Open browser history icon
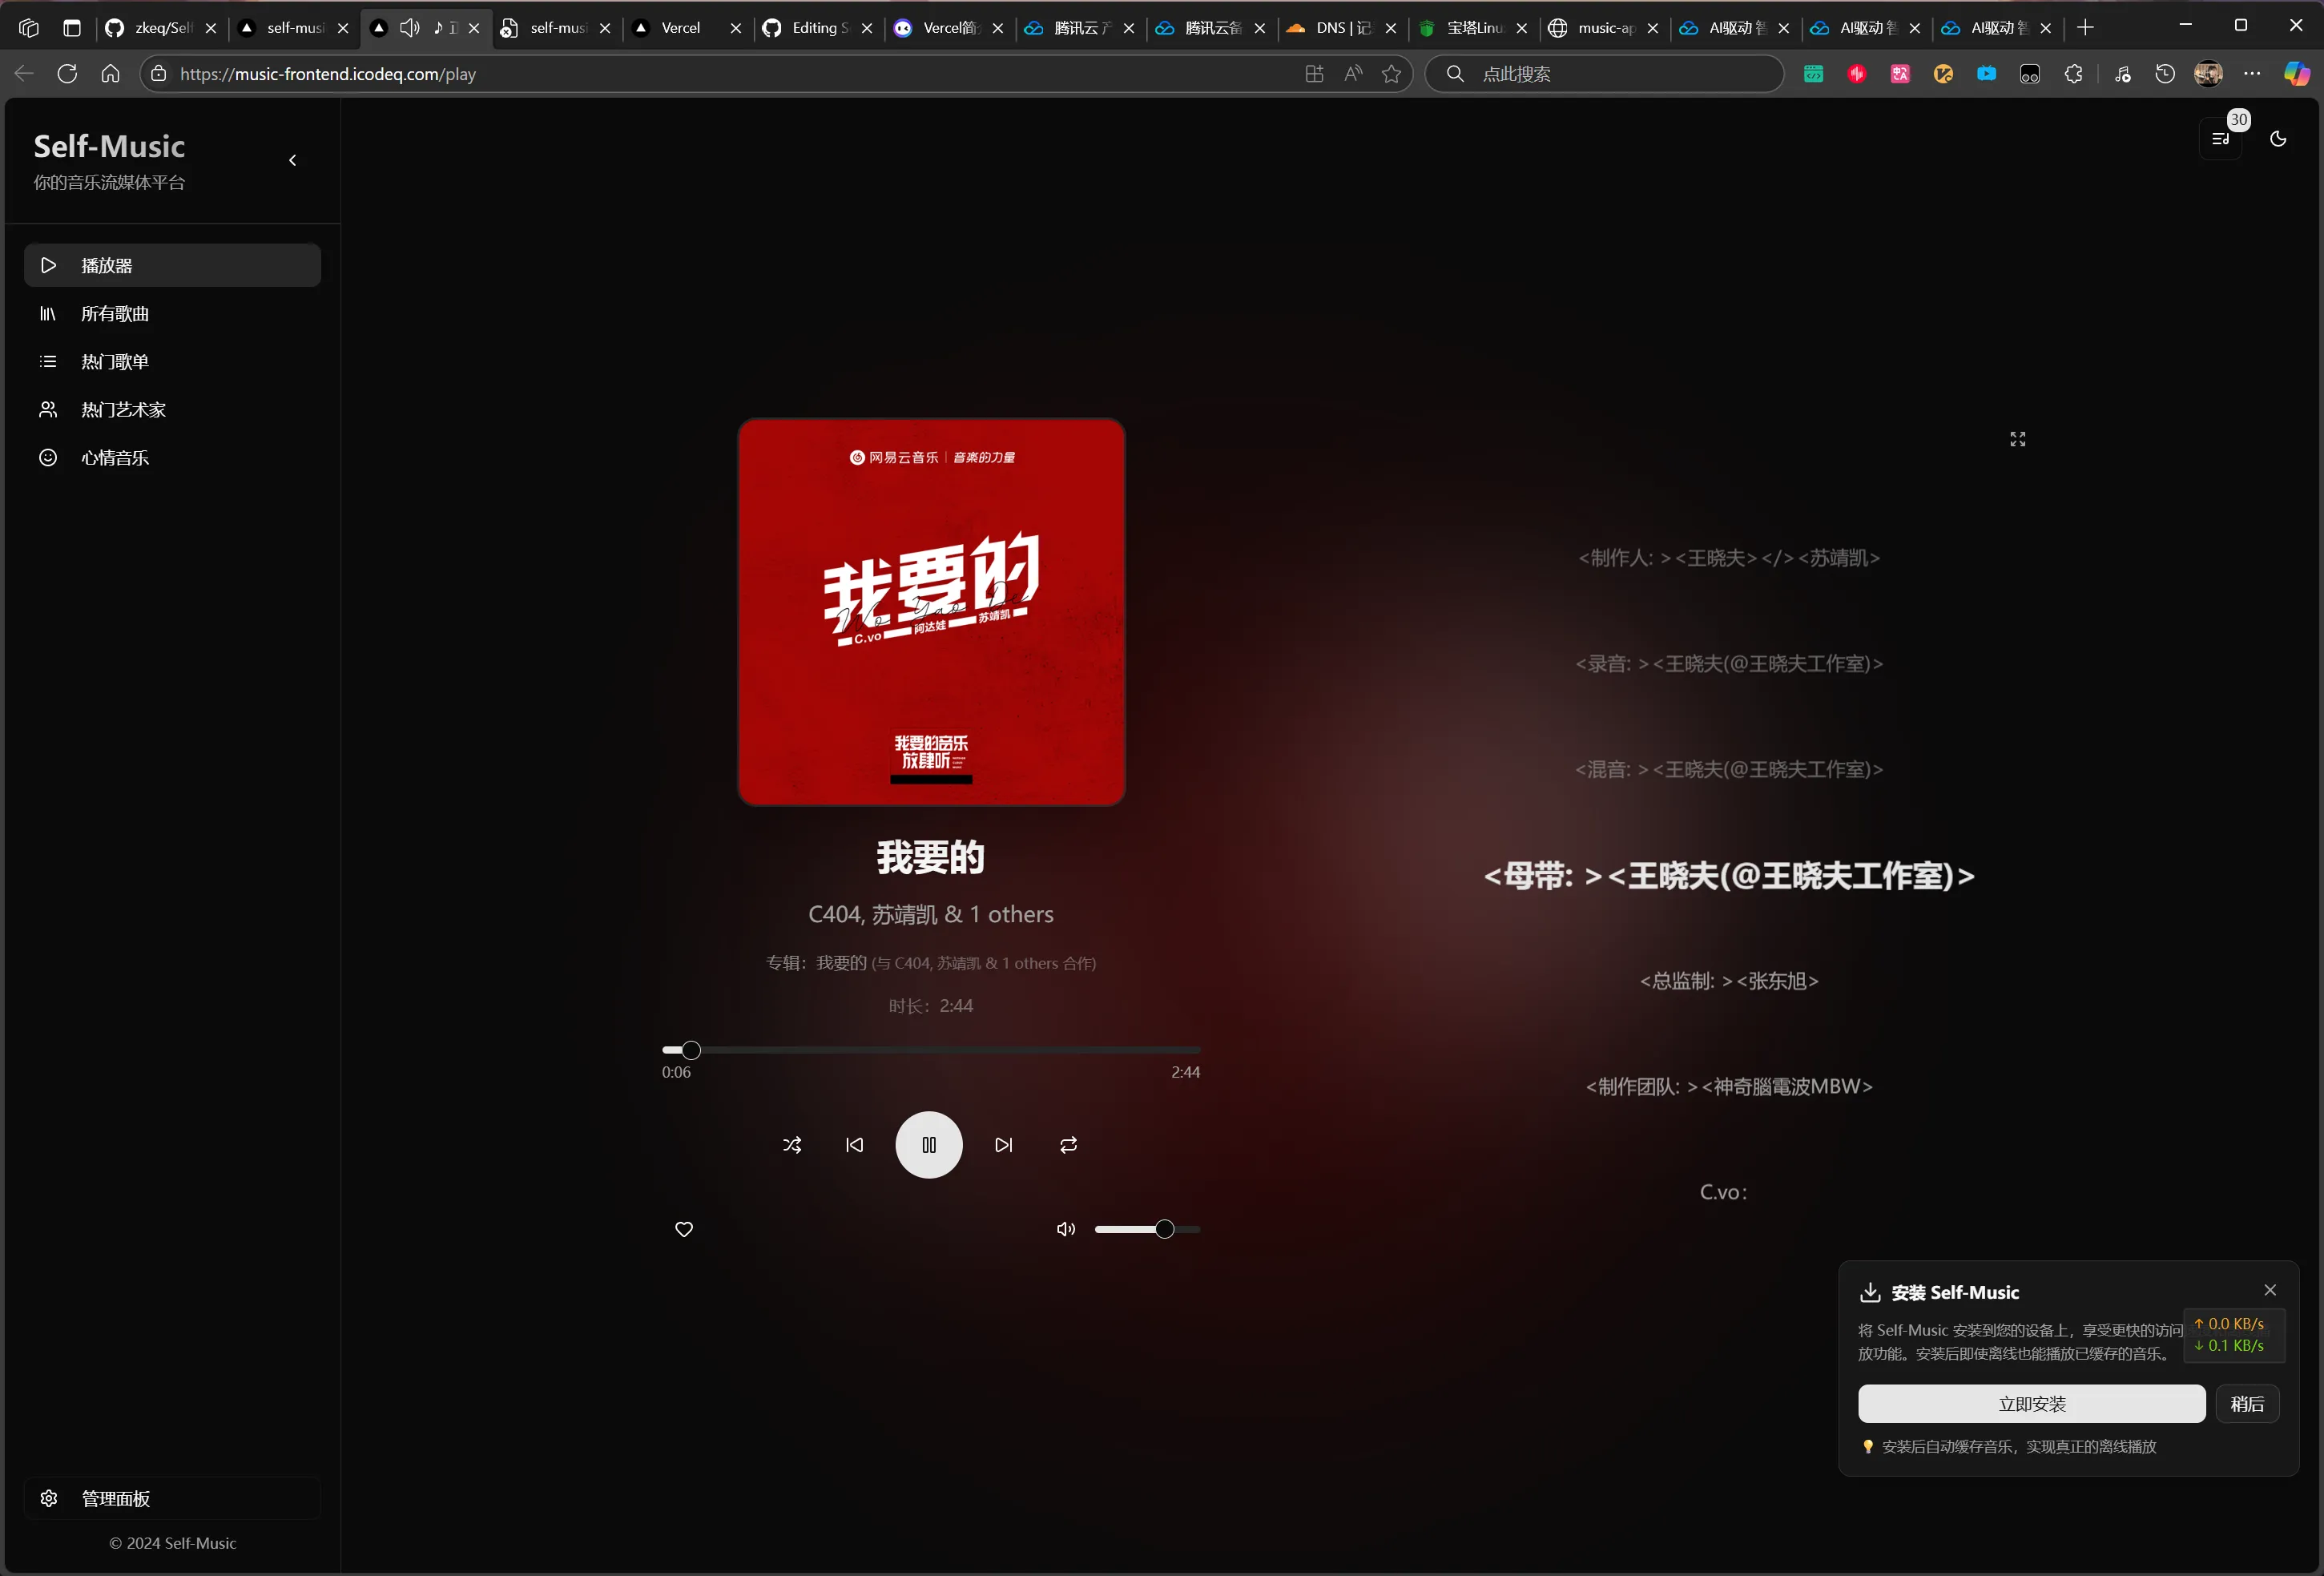The image size is (2324, 1576). [x=2165, y=74]
